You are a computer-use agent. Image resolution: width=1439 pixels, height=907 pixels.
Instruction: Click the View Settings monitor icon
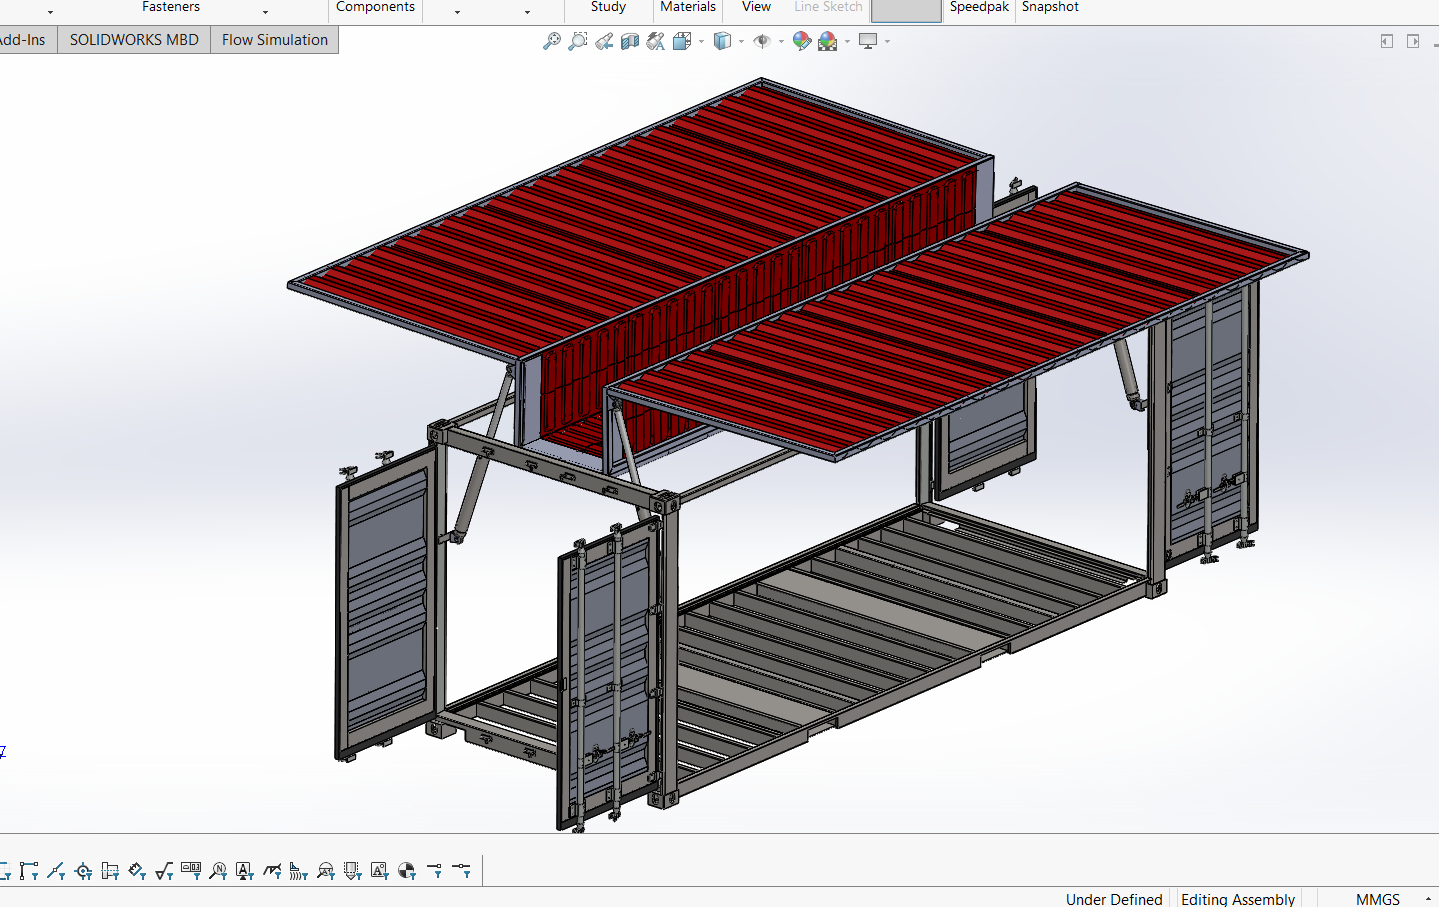click(868, 41)
